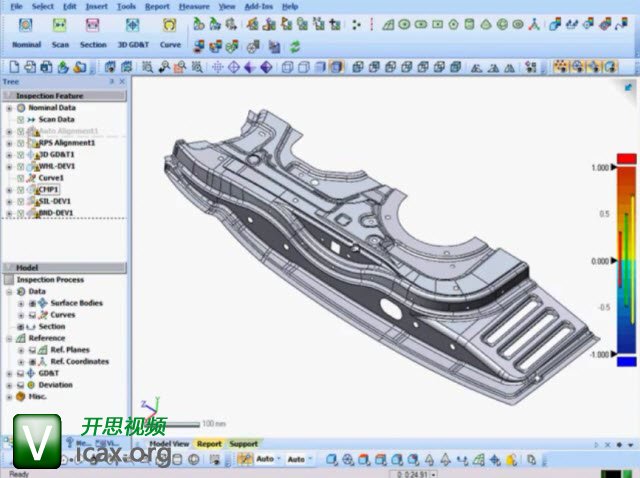This screenshot has height=478, width=640.
Task: Click the first zoom magnifier toolbar icon
Action: tap(147, 67)
